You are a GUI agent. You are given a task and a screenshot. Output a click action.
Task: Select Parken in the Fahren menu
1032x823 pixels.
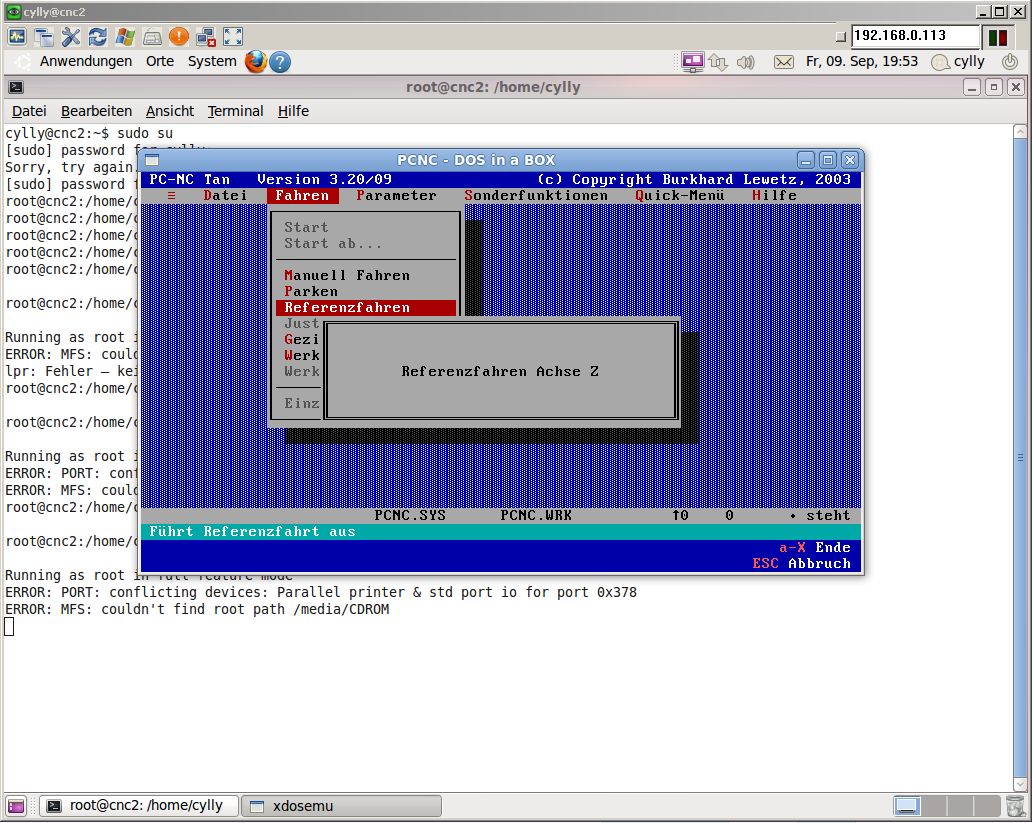pyautogui.click(x=311, y=291)
